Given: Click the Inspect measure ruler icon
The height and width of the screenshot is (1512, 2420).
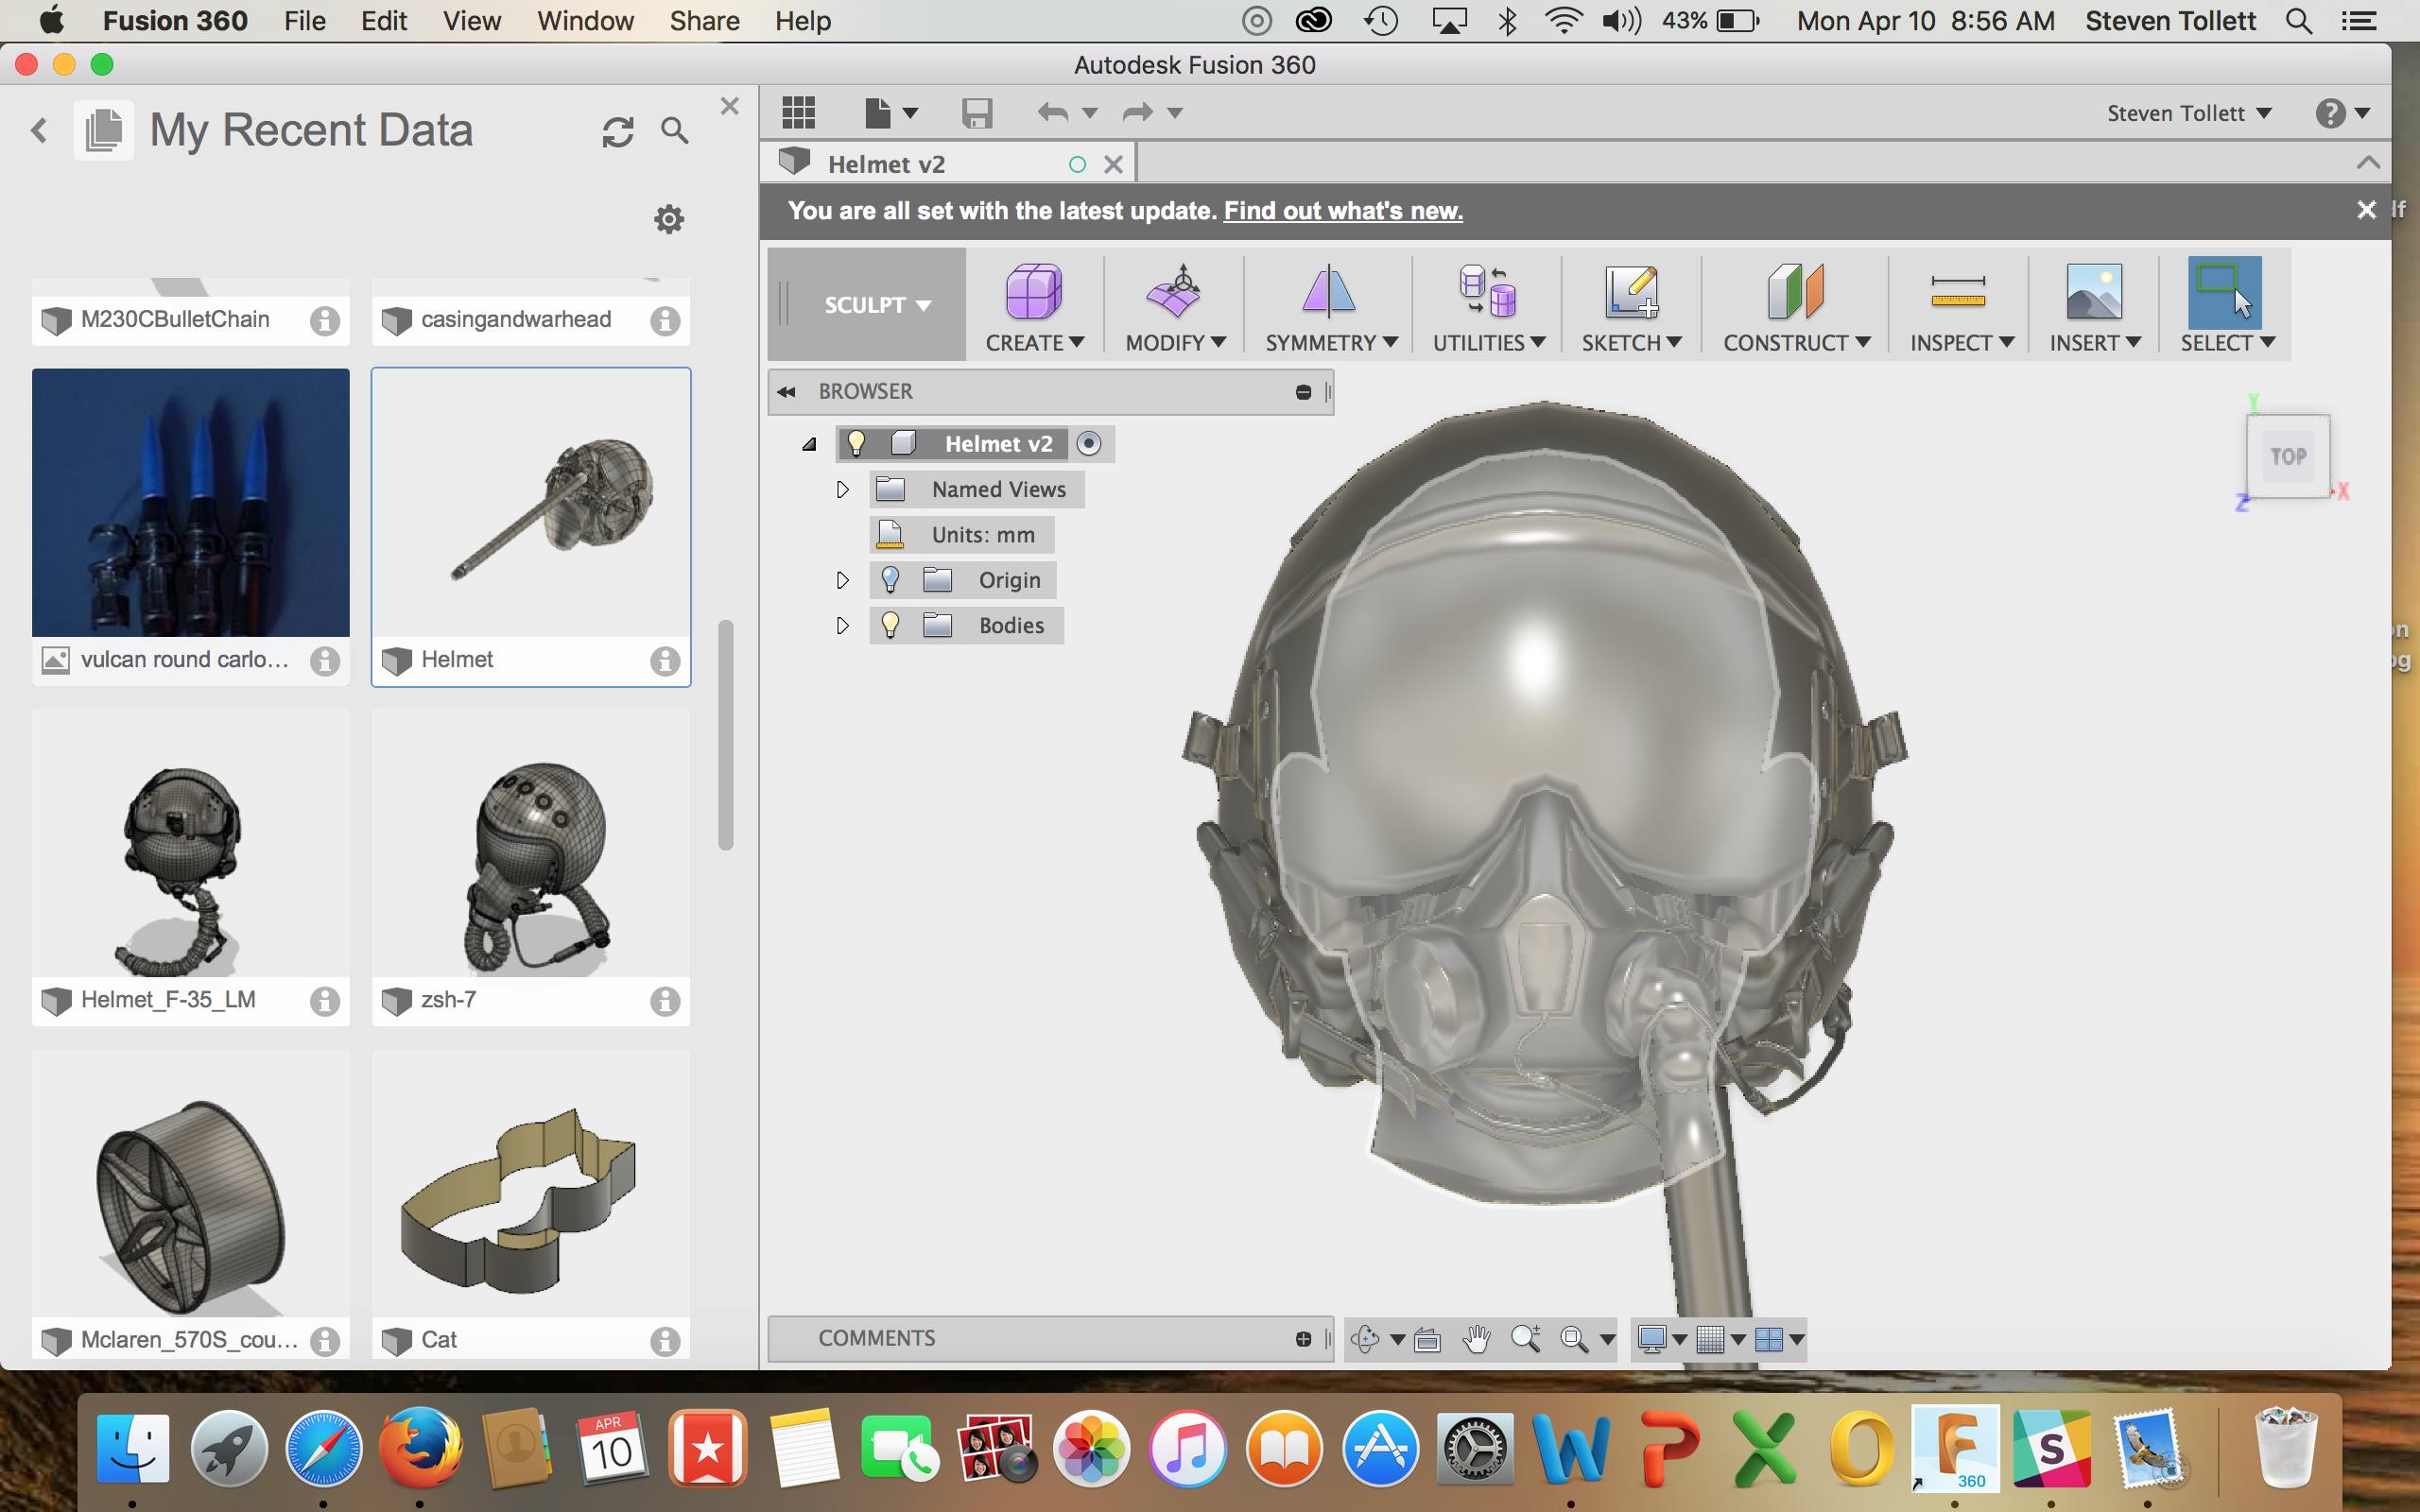Looking at the screenshot, I should pyautogui.click(x=1957, y=291).
